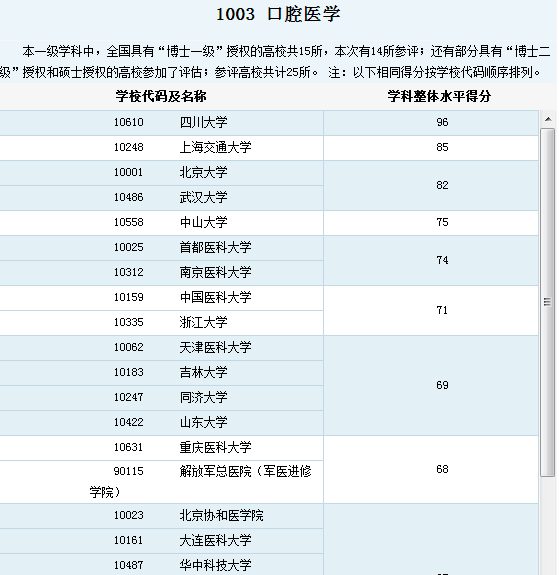Screen dimensions: 559x575
Task: Select school code 10159
Action: coord(128,297)
